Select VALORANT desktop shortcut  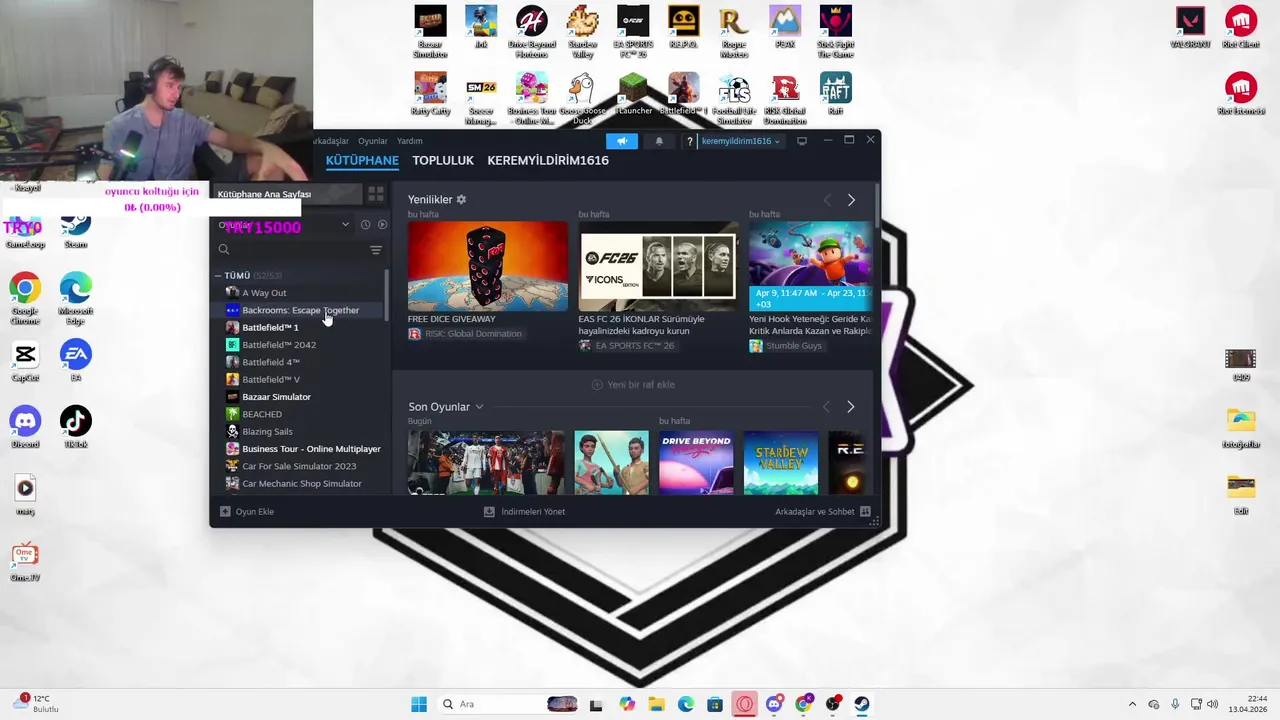pyautogui.click(x=1190, y=28)
